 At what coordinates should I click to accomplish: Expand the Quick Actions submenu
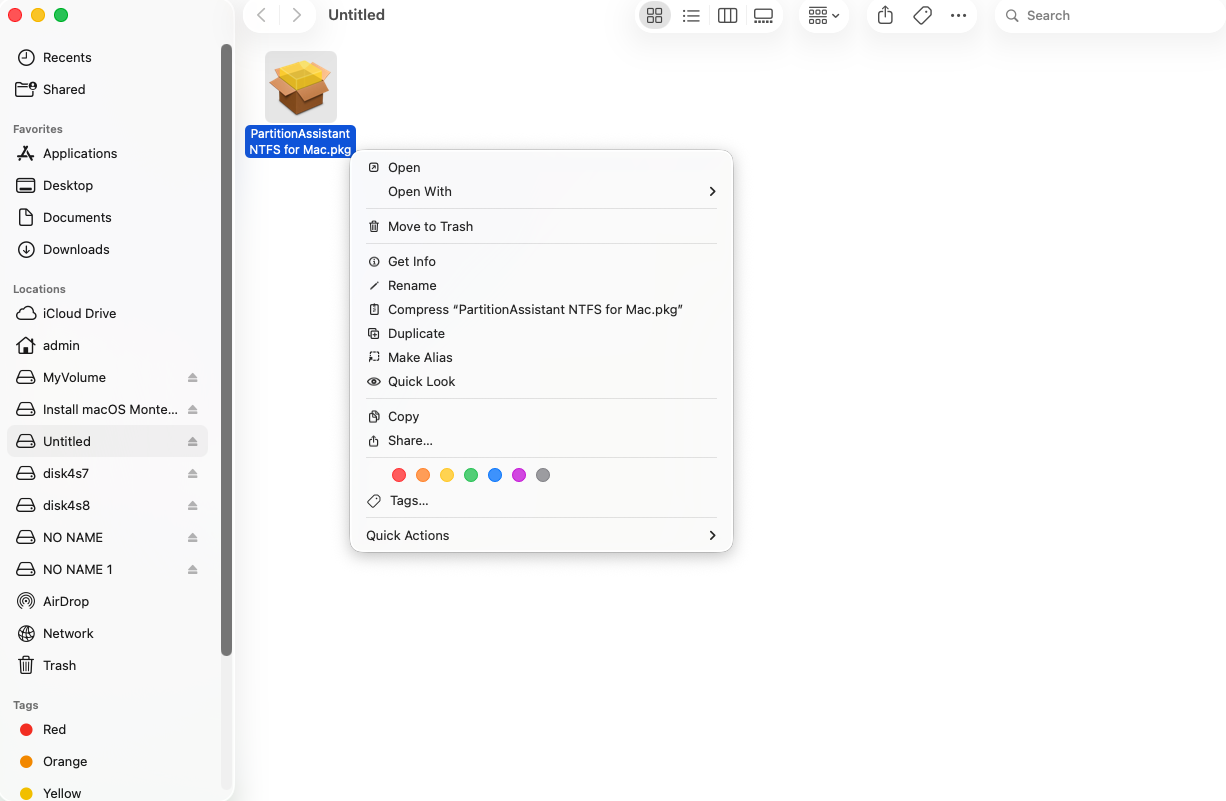coord(541,535)
